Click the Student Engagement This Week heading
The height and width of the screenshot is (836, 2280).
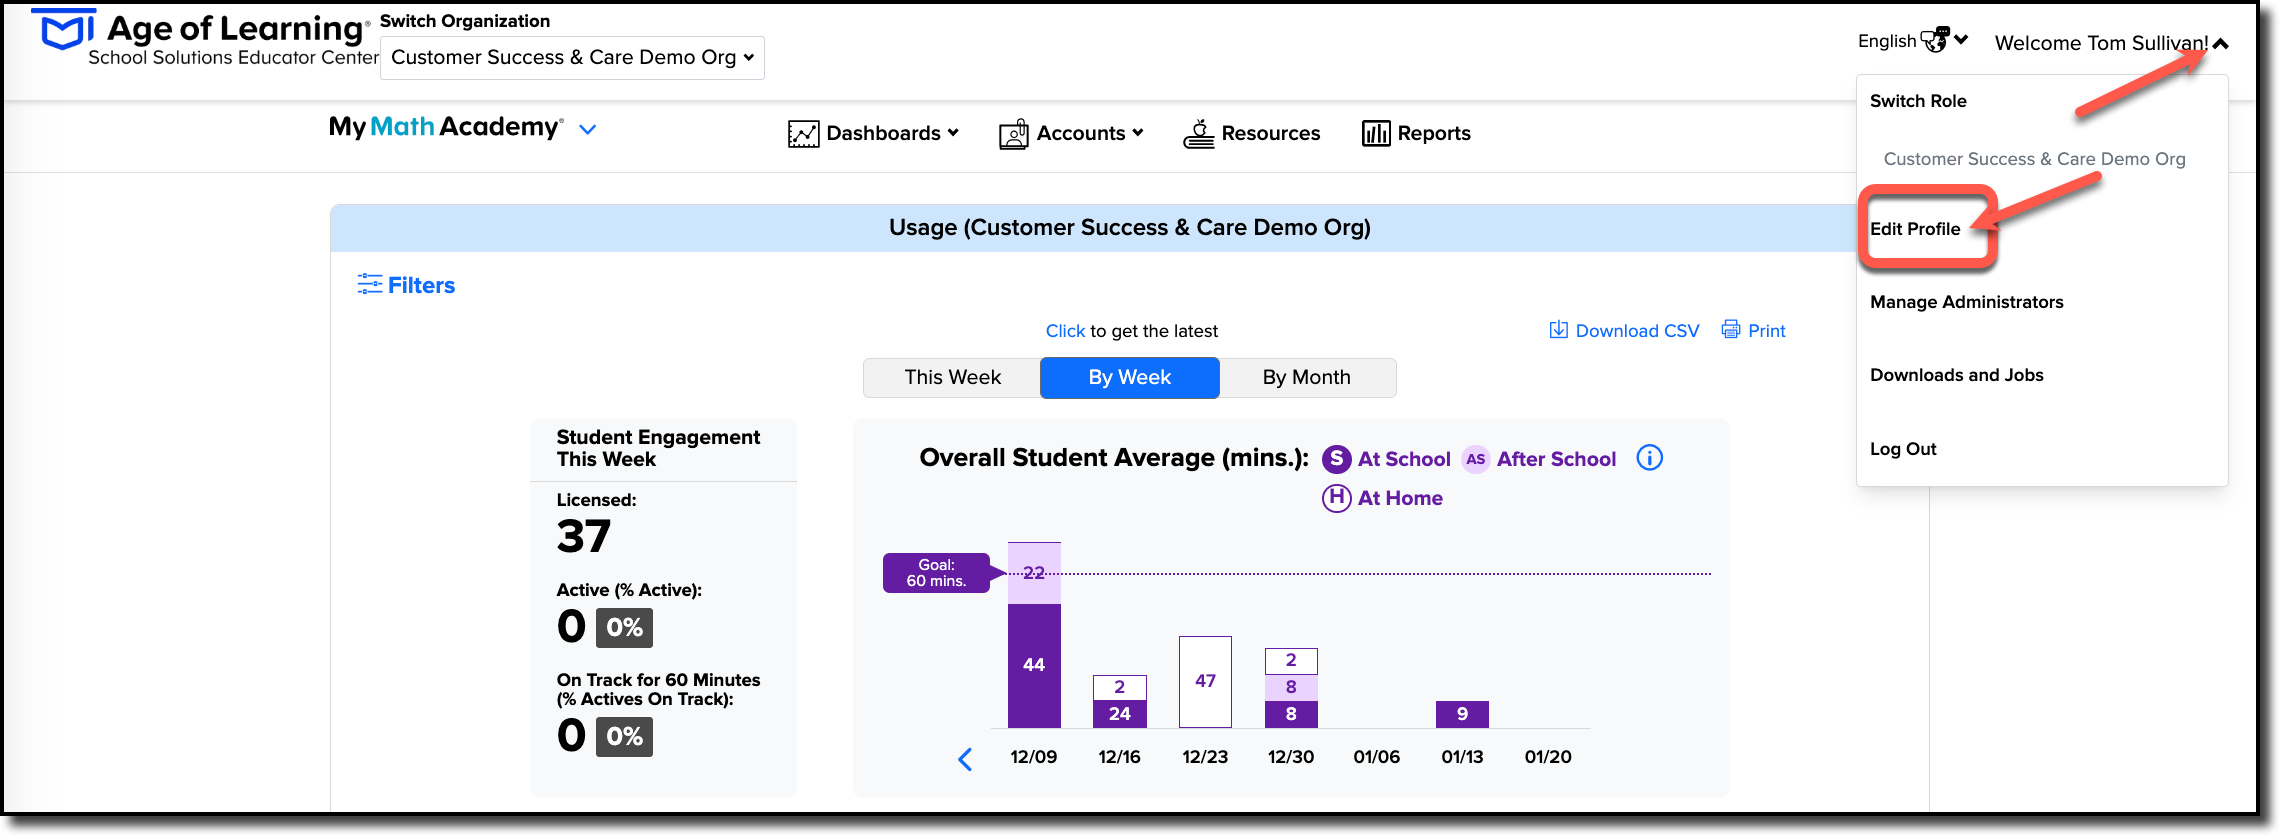658,448
